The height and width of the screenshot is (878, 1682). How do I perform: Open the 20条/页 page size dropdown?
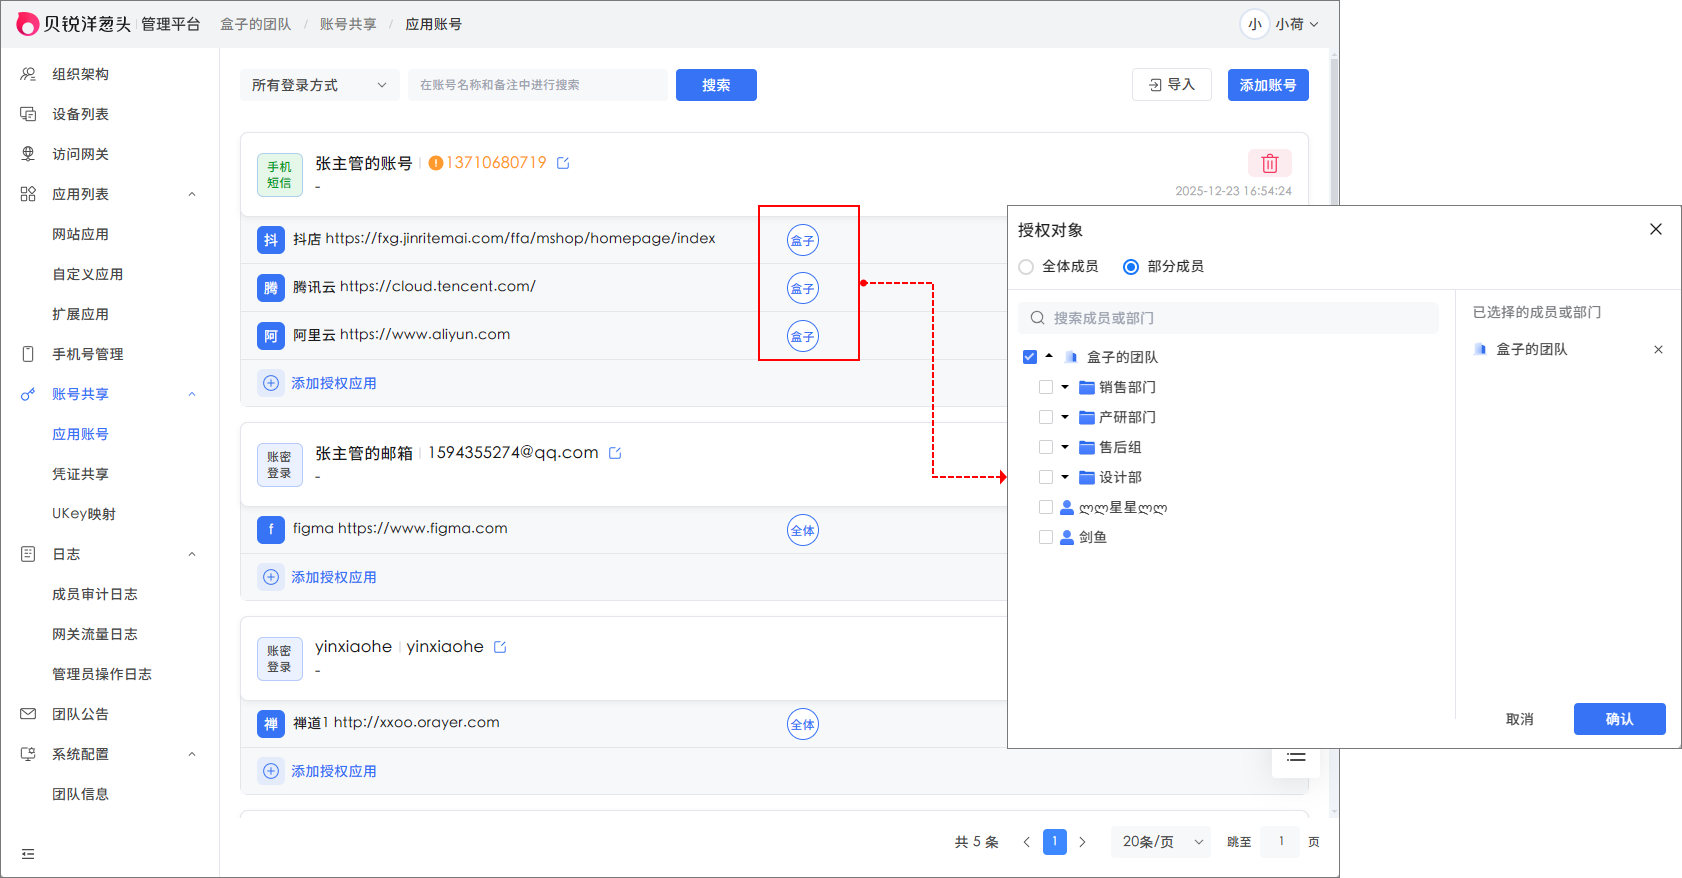[1161, 842]
